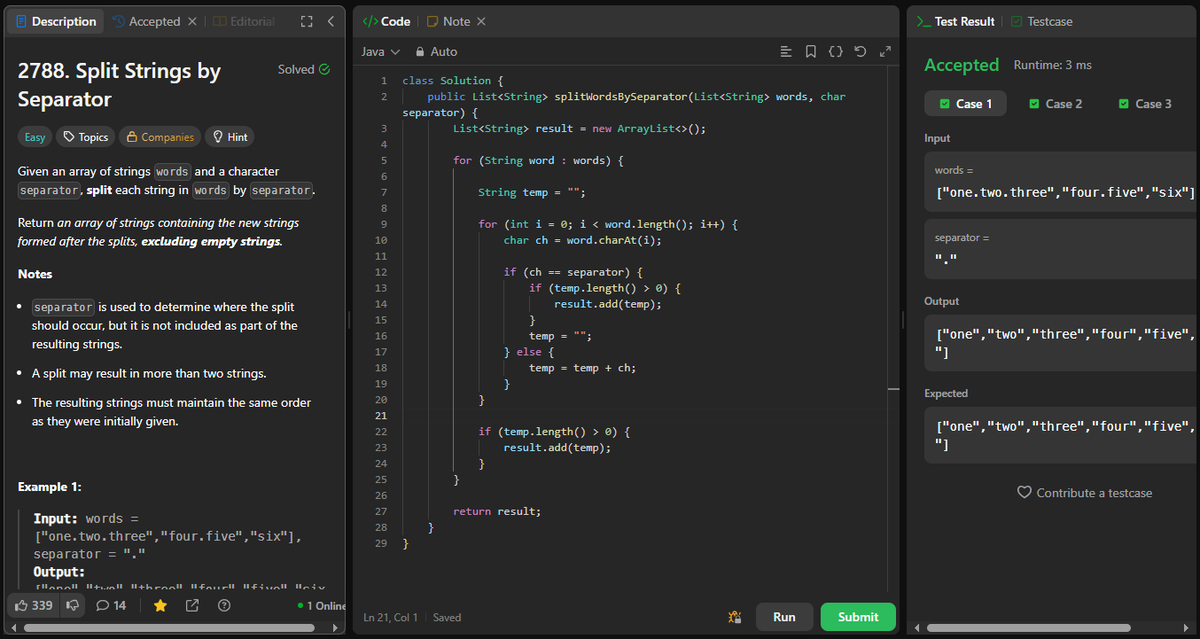Click the Hint indicator
1200x639 pixels.
tap(229, 136)
